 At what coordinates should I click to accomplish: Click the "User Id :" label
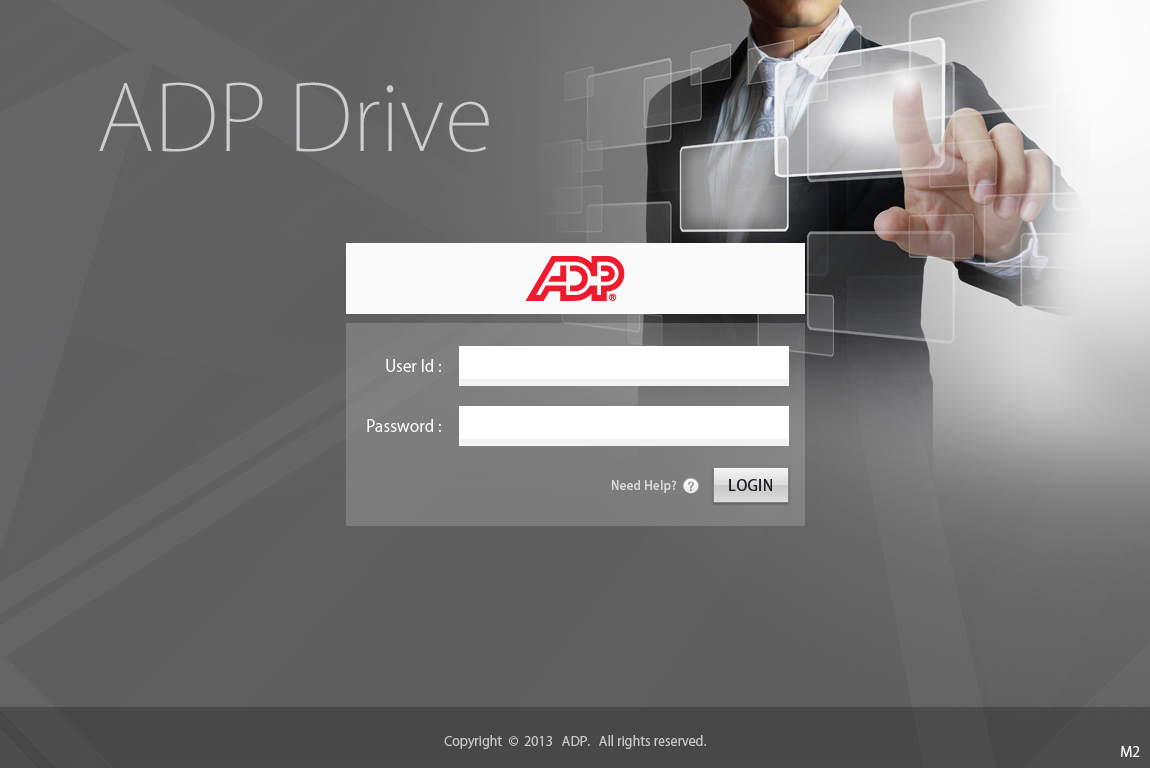[413, 366]
